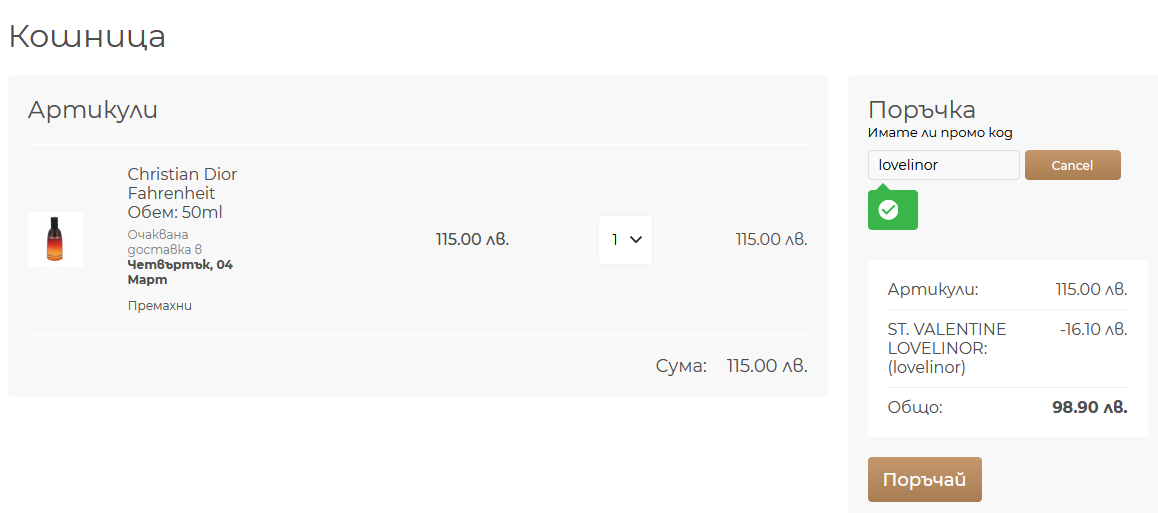Click the chevron arrow in quantity selector

point(637,239)
